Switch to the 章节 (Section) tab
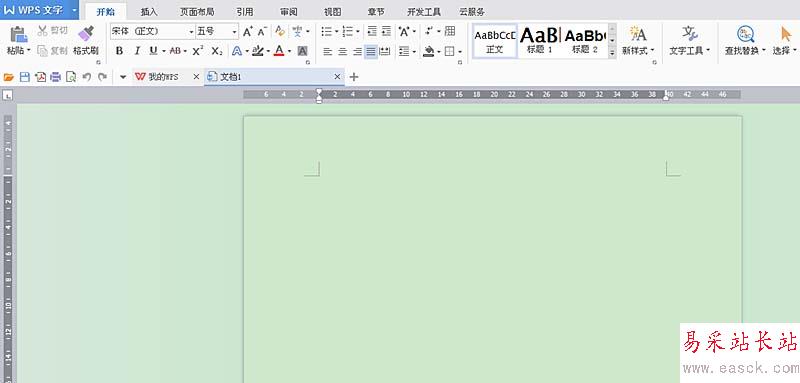 click(376, 12)
